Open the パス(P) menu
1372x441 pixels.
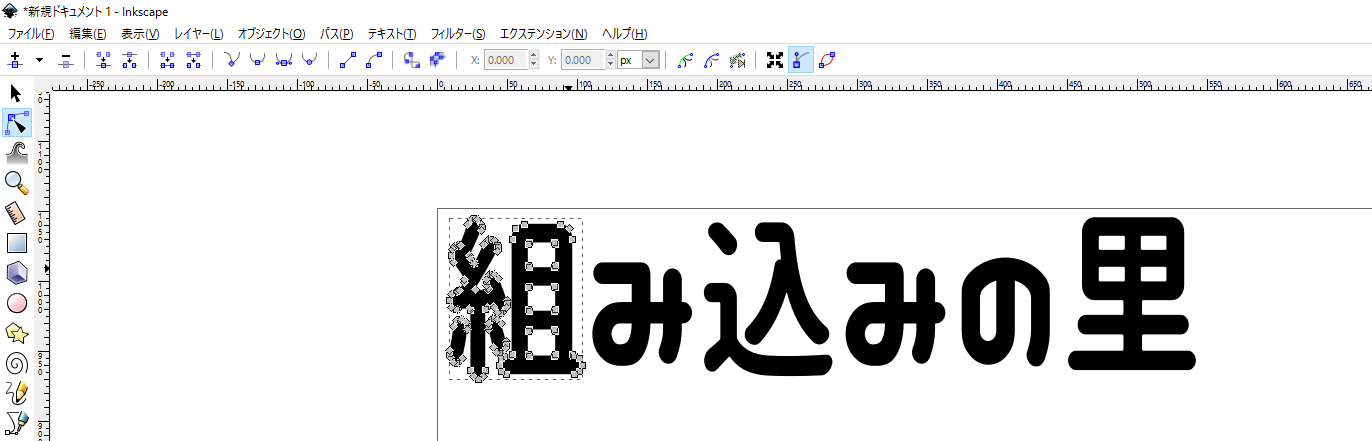(x=336, y=34)
